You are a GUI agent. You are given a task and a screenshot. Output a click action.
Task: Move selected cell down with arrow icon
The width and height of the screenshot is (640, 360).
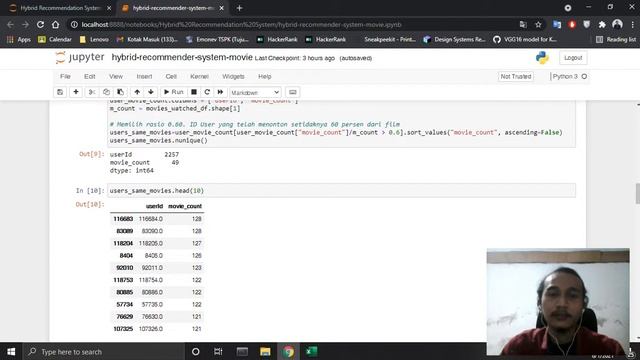click(x=151, y=92)
